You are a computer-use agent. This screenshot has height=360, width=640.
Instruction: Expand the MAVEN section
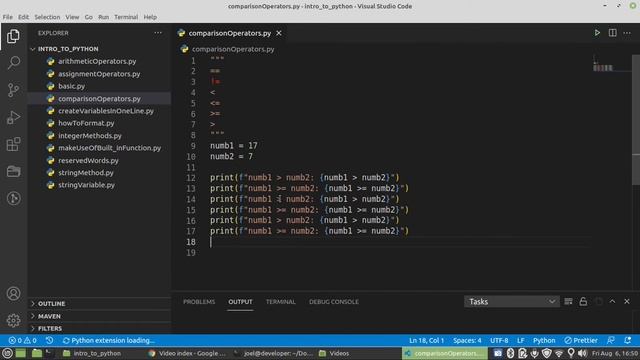click(x=49, y=316)
